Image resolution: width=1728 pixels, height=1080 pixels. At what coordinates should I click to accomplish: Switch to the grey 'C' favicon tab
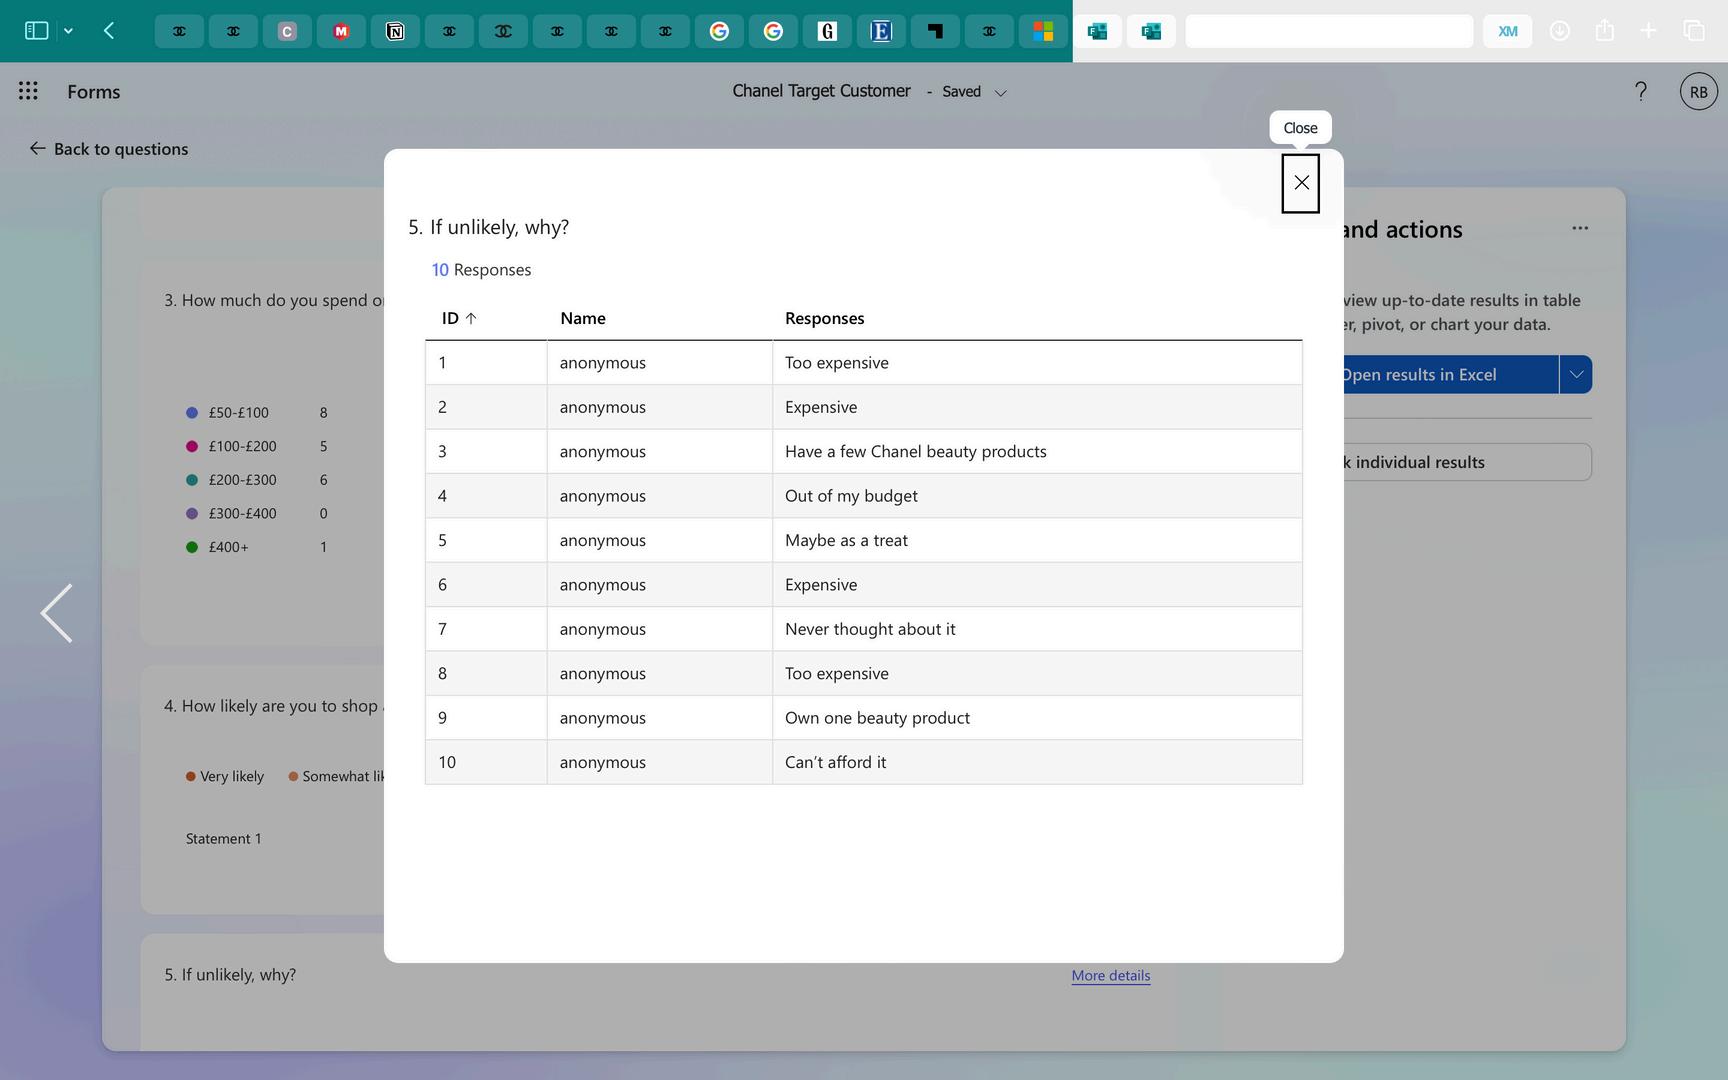pyautogui.click(x=287, y=31)
